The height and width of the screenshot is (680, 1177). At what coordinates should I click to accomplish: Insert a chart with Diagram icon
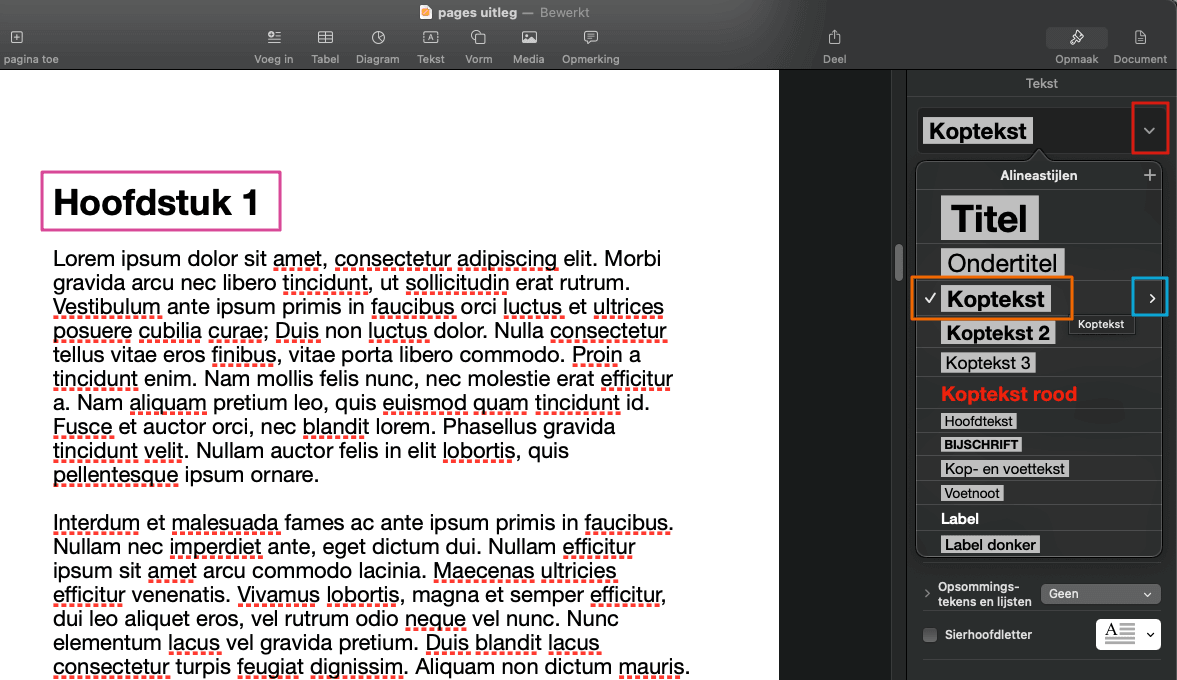click(x=378, y=37)
